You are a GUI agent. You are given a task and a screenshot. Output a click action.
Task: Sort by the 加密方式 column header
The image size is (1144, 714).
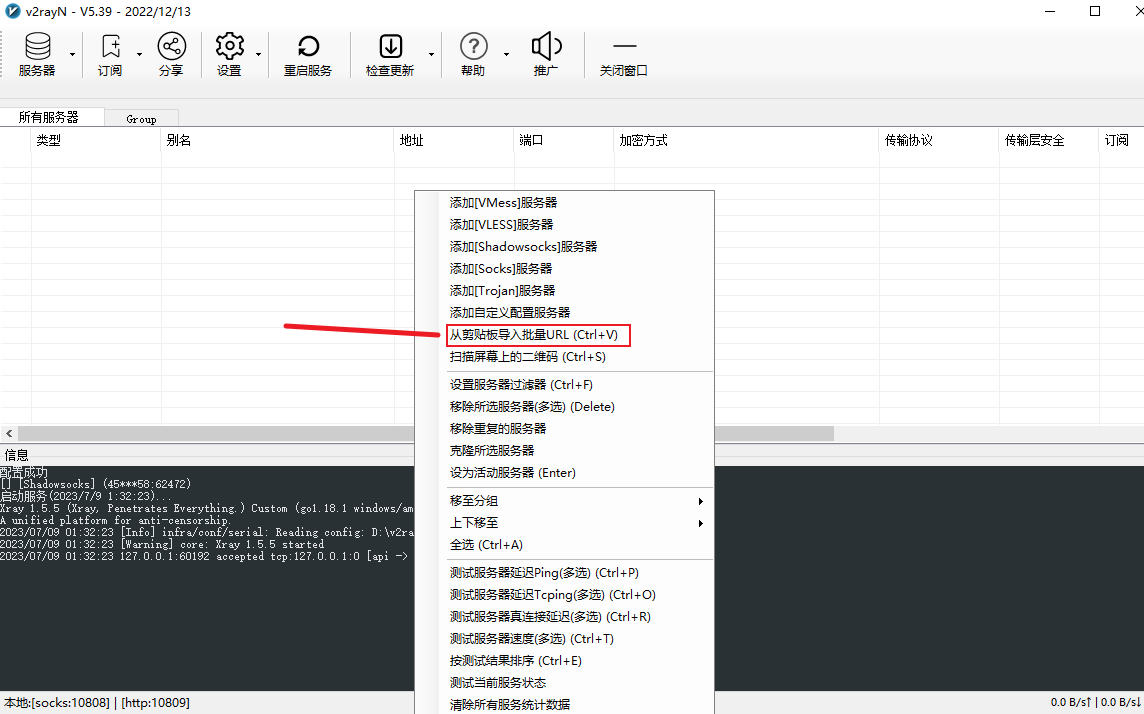(747, 140)
